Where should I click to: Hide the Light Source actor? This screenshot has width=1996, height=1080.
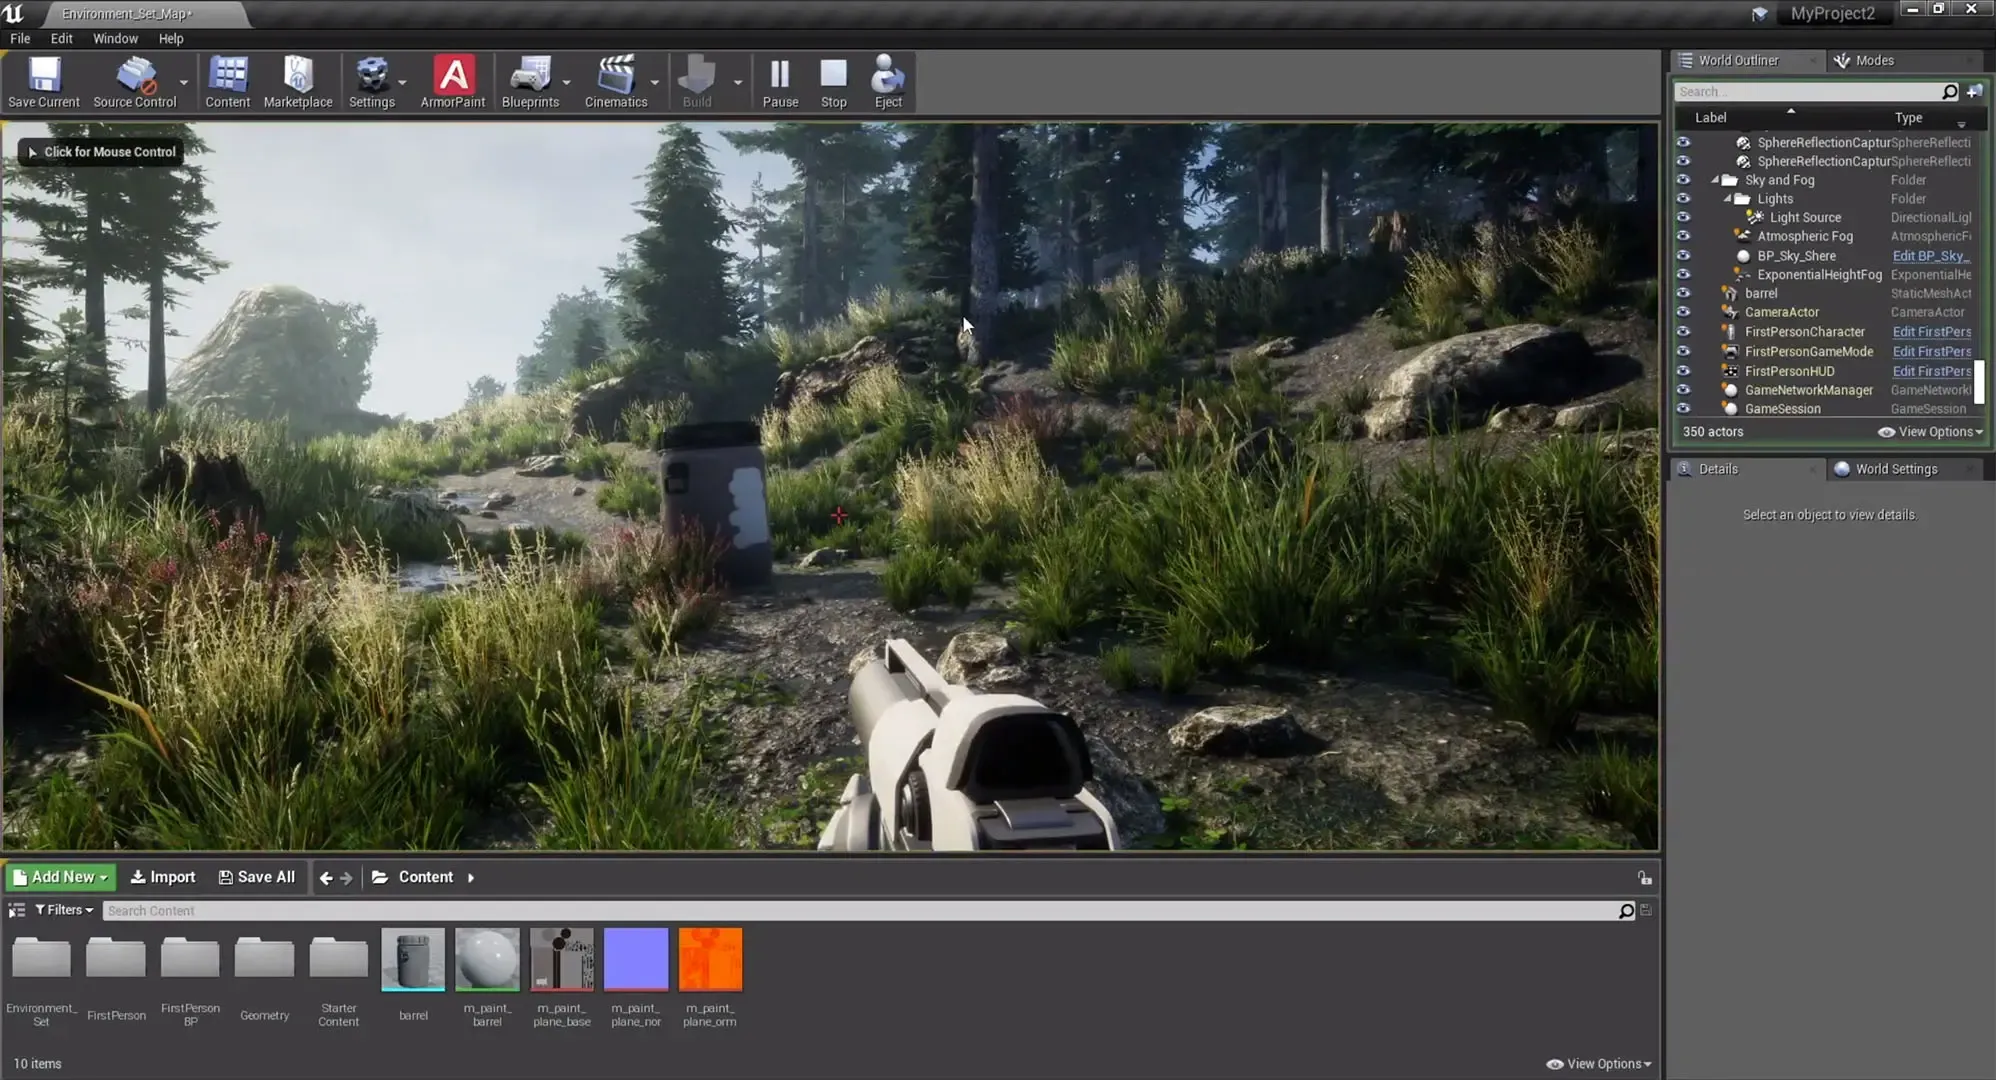1684,217
